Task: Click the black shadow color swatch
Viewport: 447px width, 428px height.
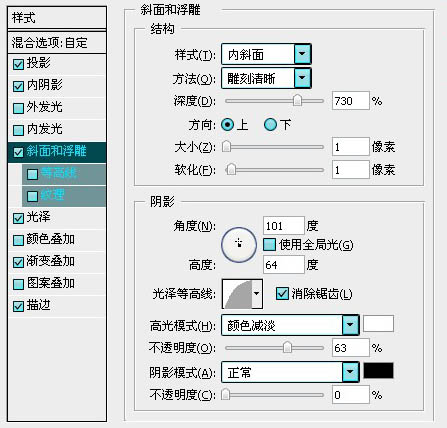Action: pyautogui.click(x=378, y=371)
